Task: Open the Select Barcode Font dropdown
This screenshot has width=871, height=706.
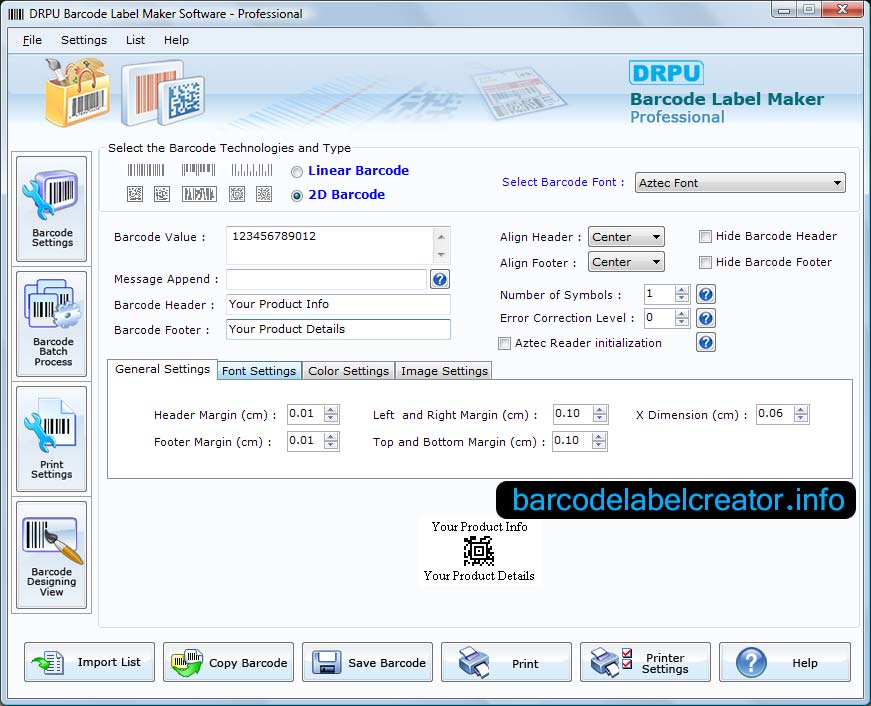Action: [x=740, y=183]
